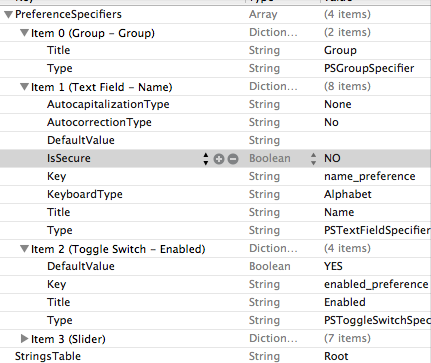Select the AutocapitalizationType key
The image size is (431, 363).
[x=108, y=104]
